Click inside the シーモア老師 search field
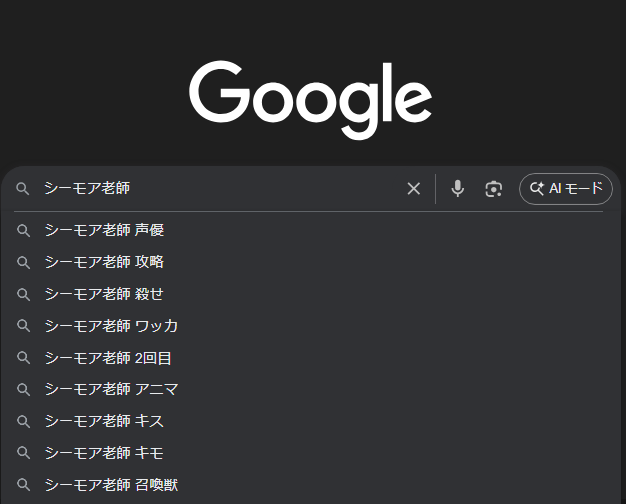 220,189
